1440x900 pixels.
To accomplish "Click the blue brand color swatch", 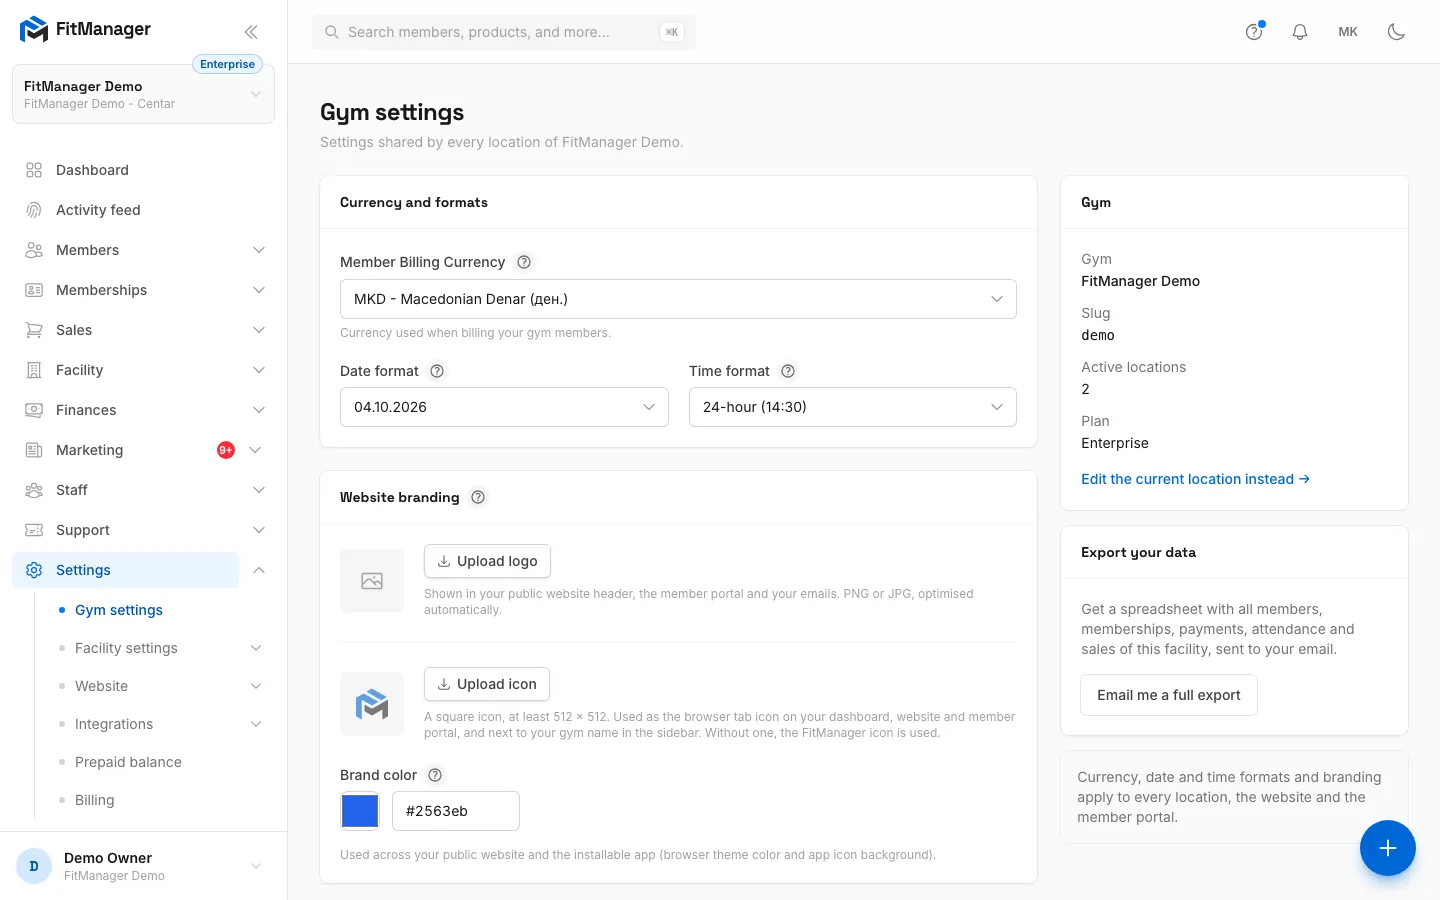I will 360,811.
